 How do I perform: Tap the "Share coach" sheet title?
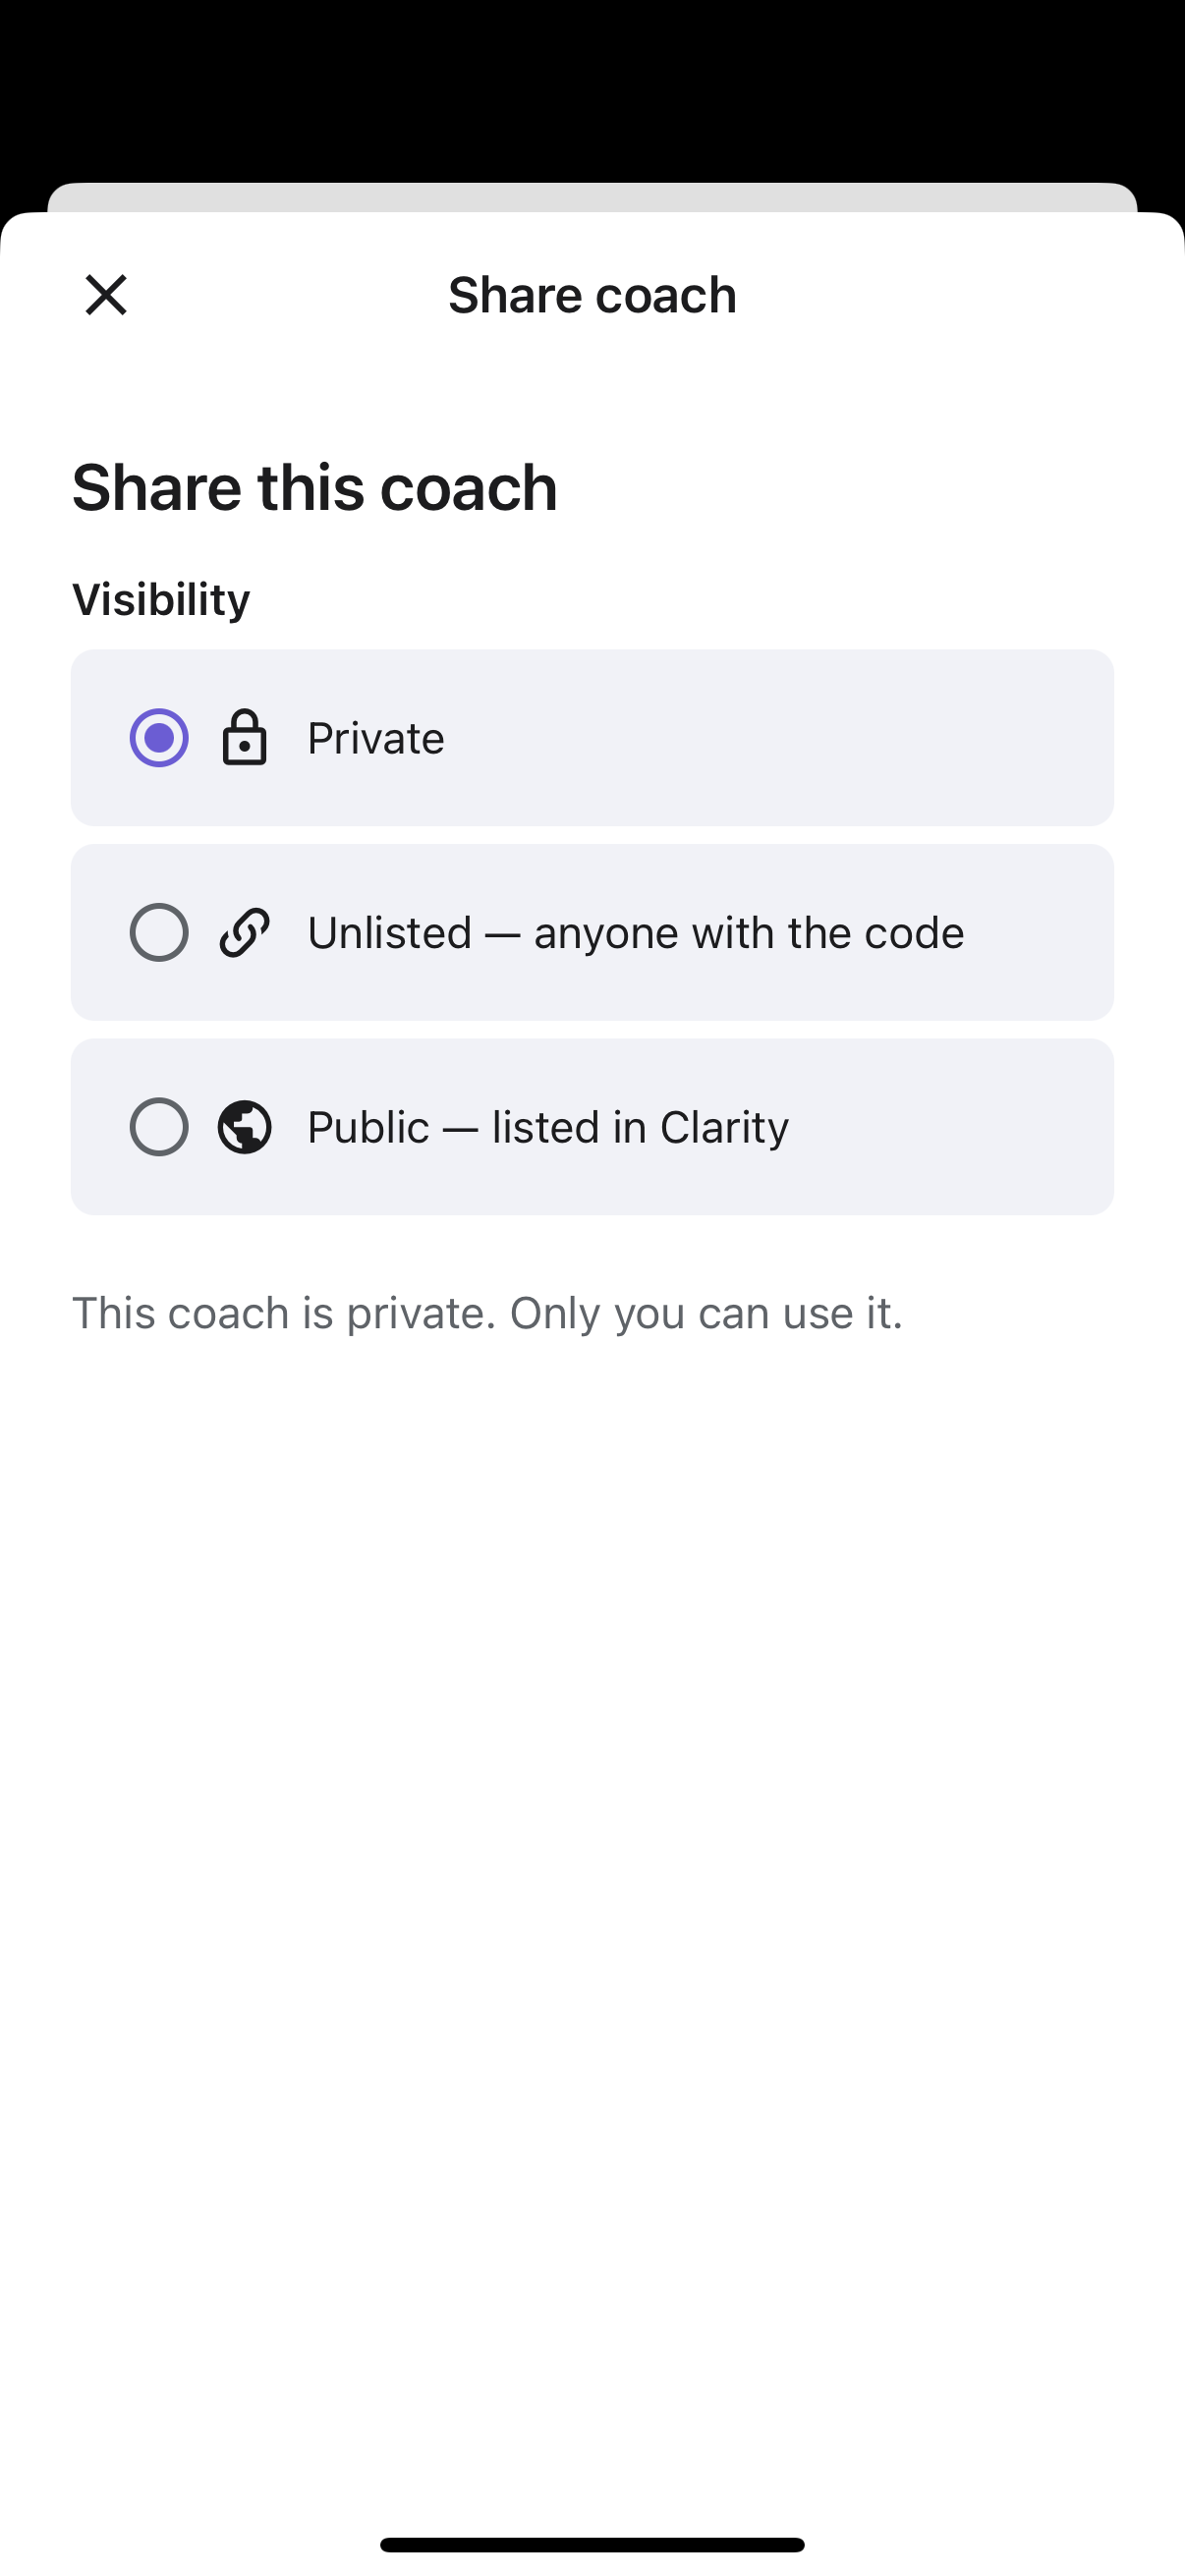pyautogui.click(x=592, y=295)
